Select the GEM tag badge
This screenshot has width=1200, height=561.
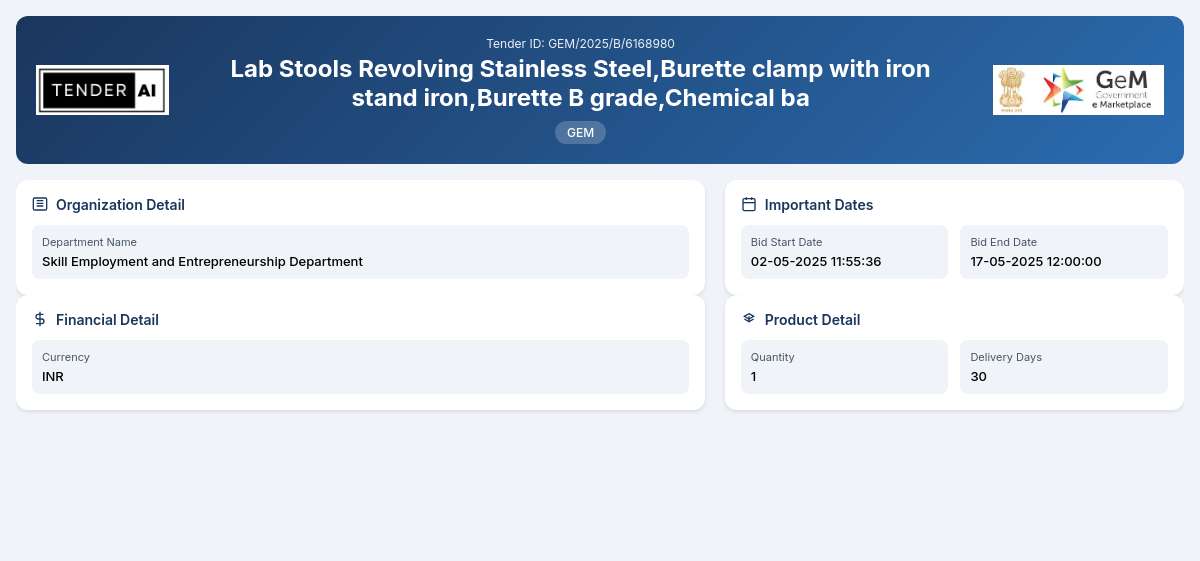tap(580, 132)
